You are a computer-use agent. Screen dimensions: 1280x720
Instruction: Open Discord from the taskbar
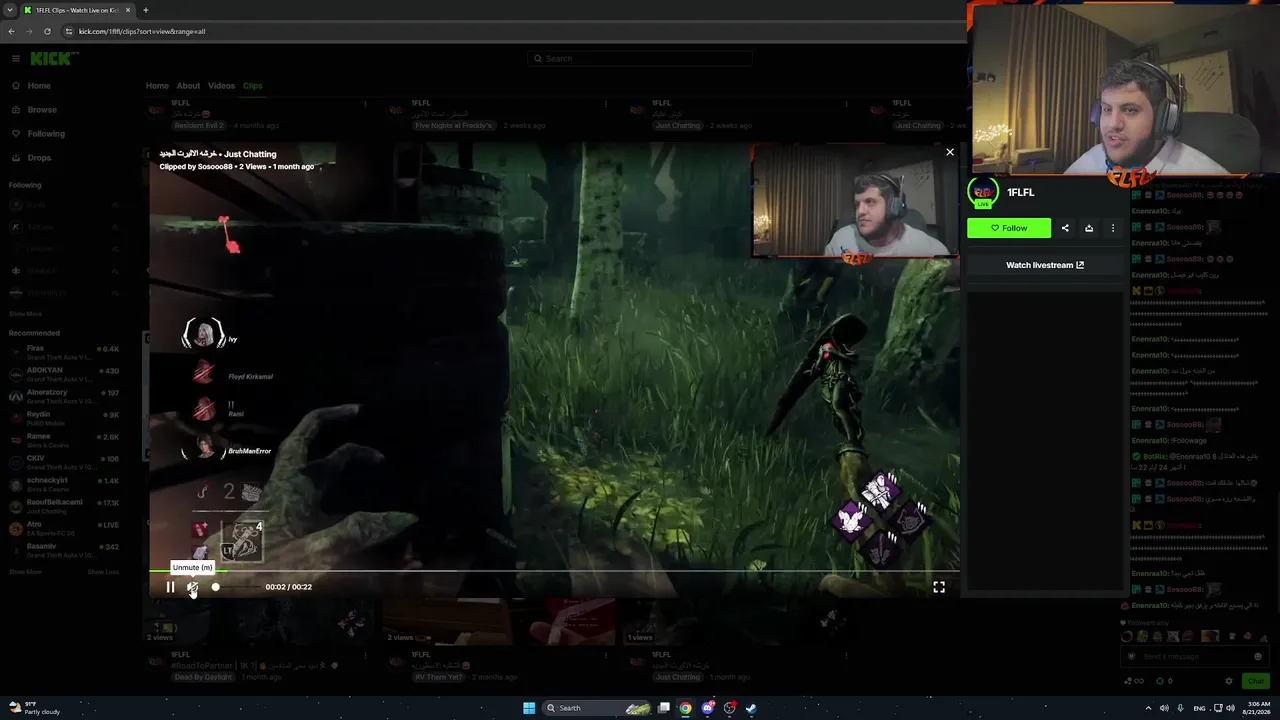click(708, 708)
